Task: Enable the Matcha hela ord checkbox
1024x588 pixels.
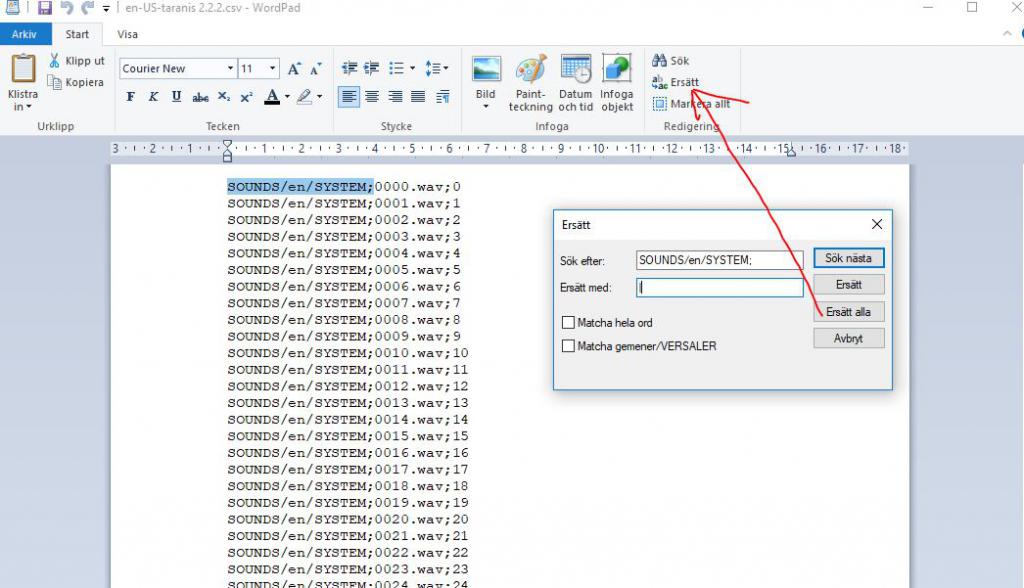Action: [x=569, y=323]
